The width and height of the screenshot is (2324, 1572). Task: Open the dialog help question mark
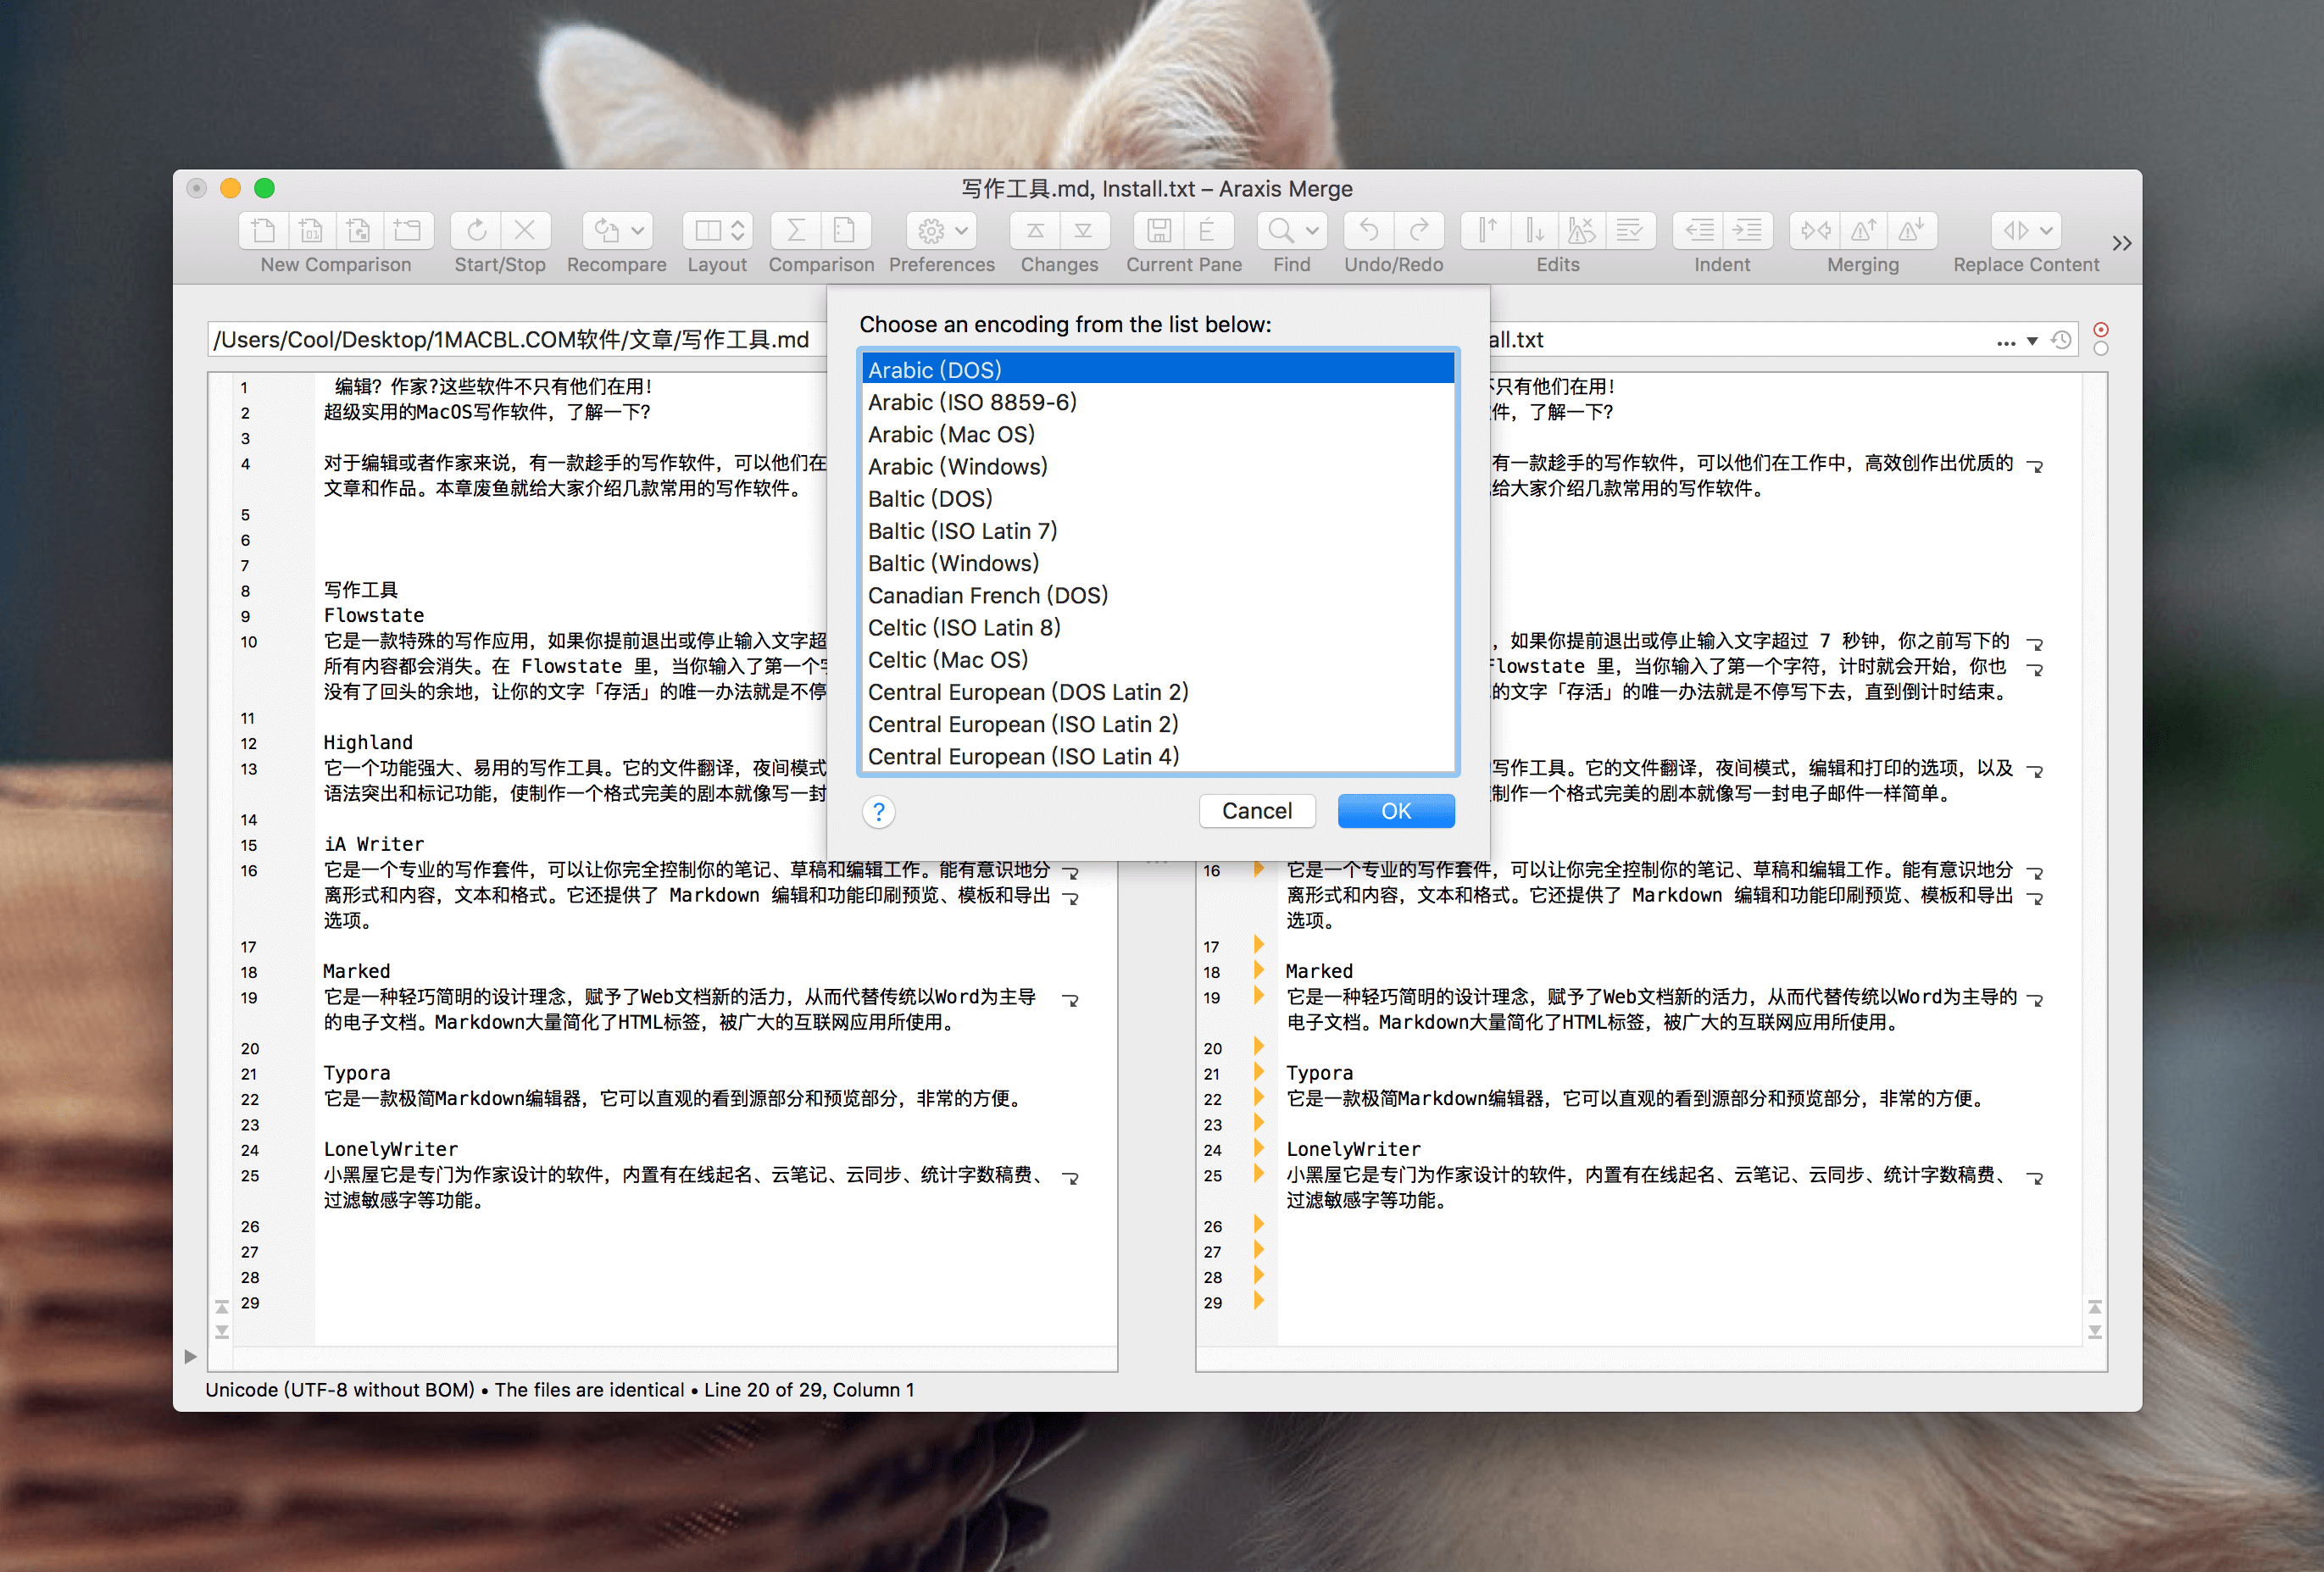[878, 812]
